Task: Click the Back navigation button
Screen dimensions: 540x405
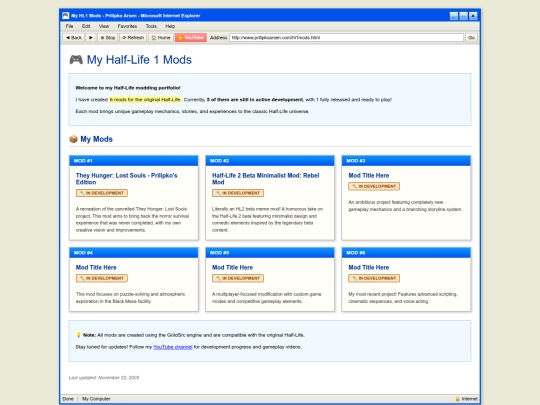Action: click(x=74, y=38)
